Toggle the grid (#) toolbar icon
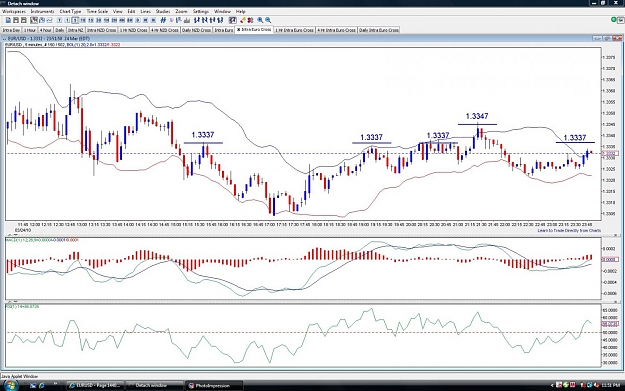 (x=163, y=20)
